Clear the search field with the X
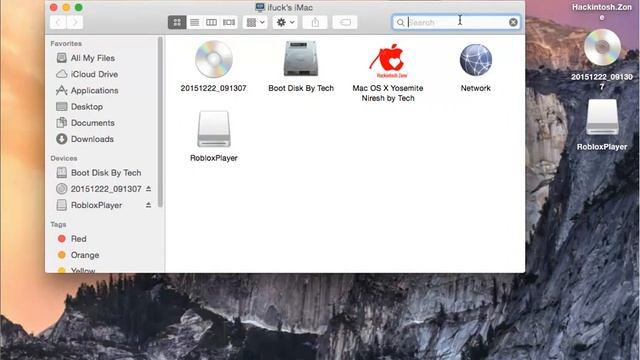 point(513,22)
